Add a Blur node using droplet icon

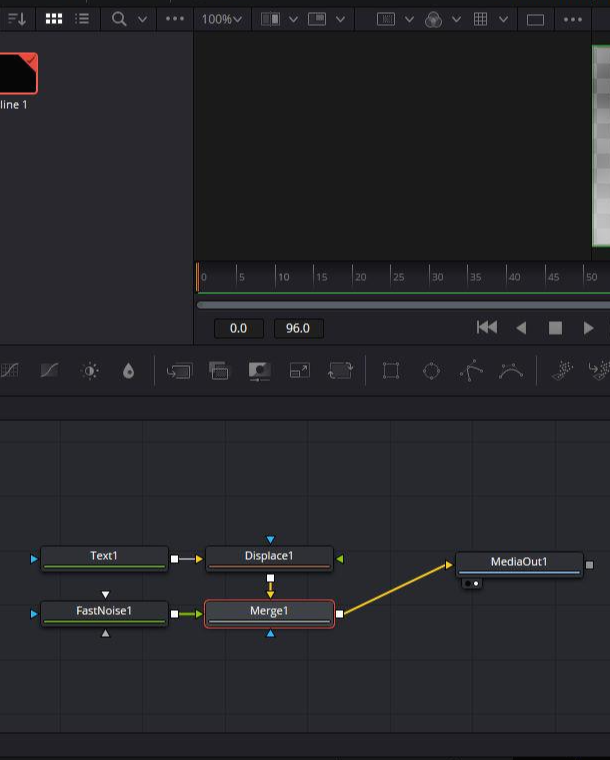pos(128,371)
